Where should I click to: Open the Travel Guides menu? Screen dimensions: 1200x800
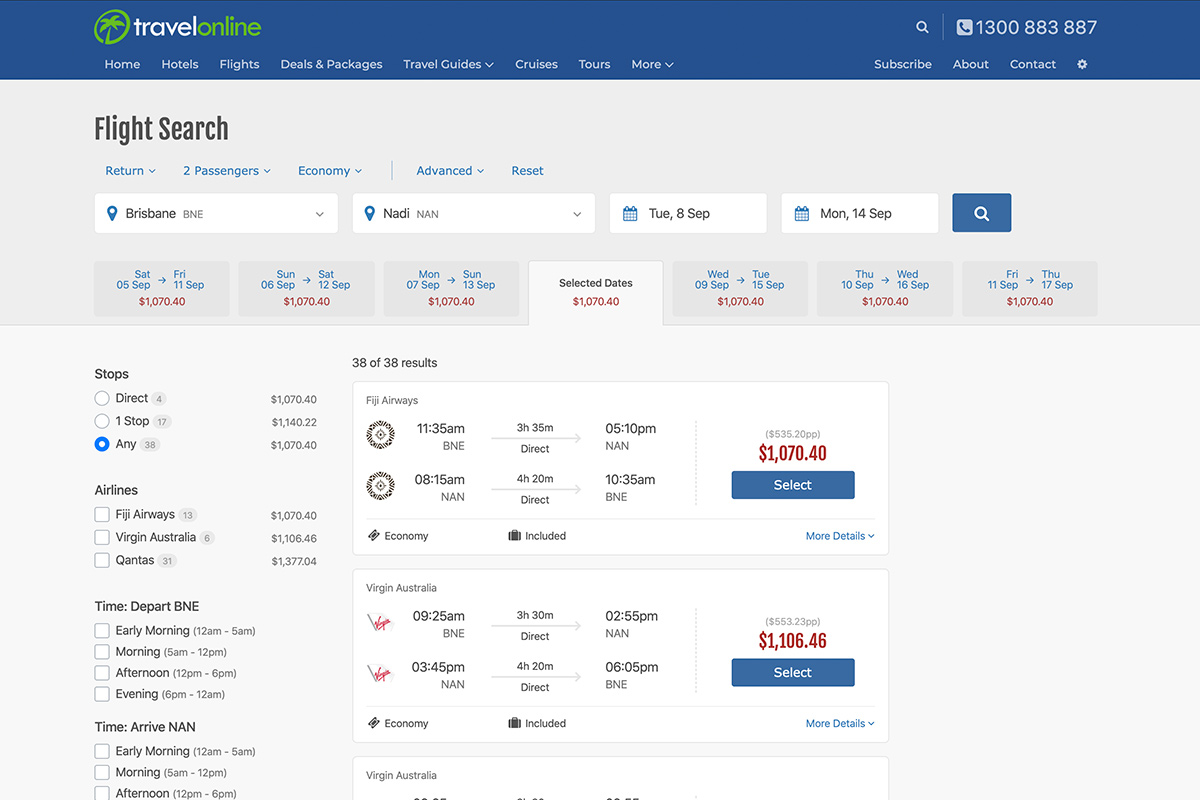(x=448, y=64)
